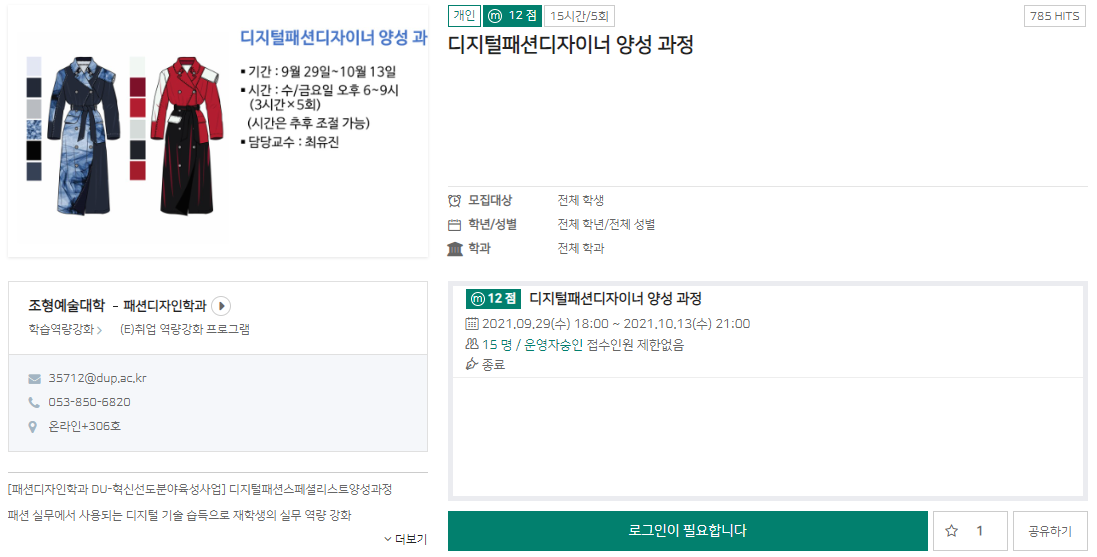Click the phone icon beside 053-850-6820
The width and height of the screenshot is (1097, 557).
click(34, 403)
